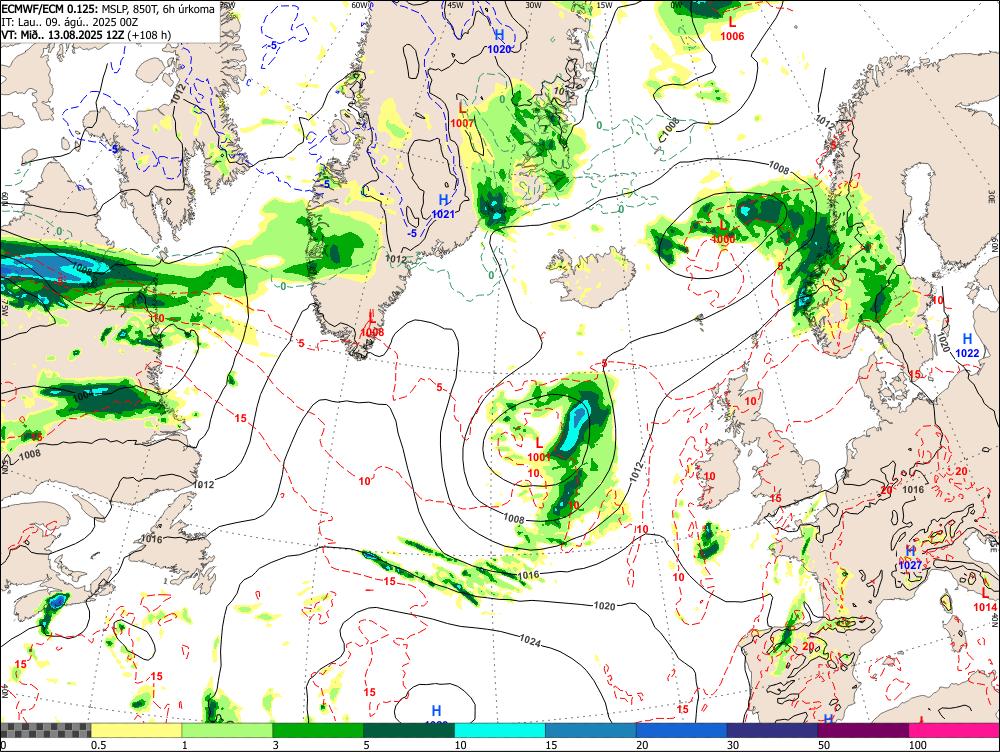The image size is (1000, 752).
Task: Click the 'L 1008' label at Greenland's southern tip
Action: [x=372, y=324]
